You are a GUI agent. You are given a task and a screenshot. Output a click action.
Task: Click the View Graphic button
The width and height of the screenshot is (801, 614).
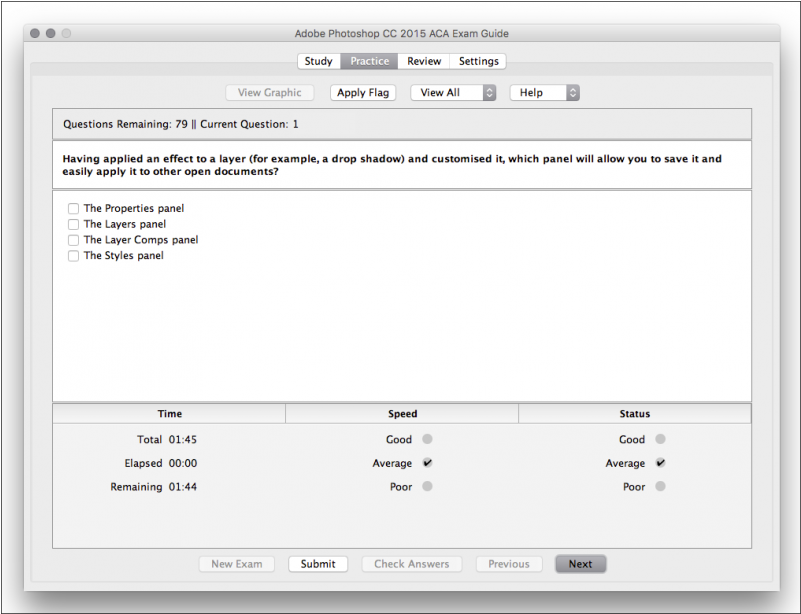270,92
